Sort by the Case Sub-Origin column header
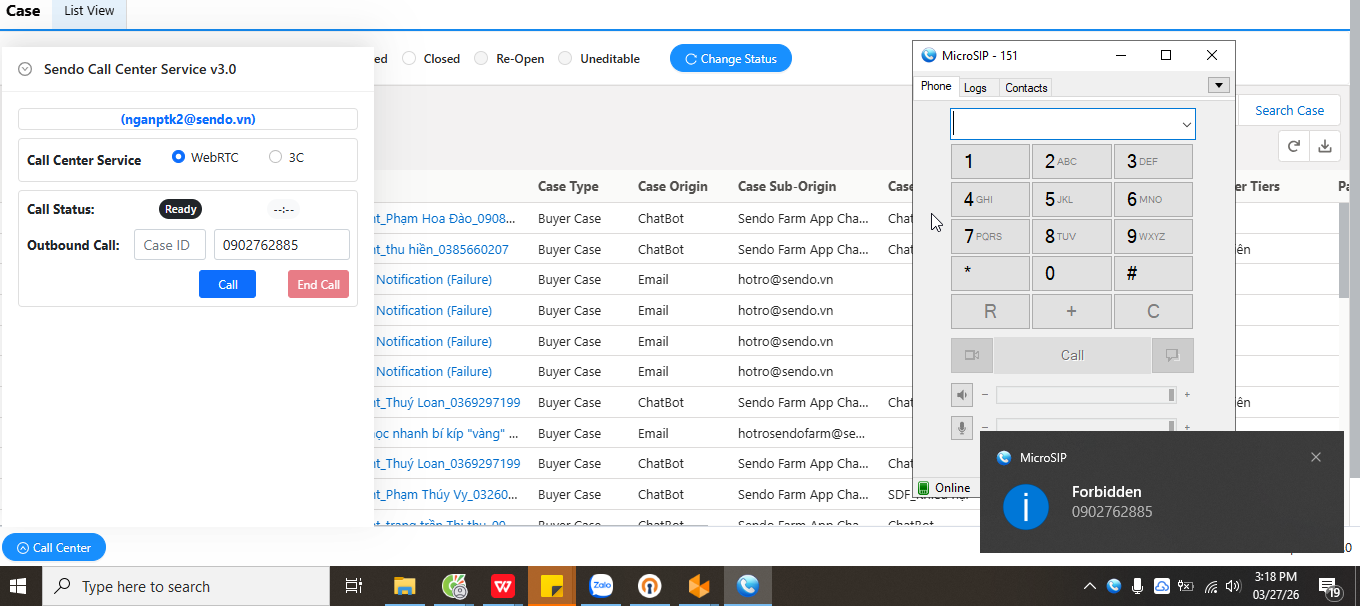Viewport: 1360px width, 606px height. pyautogui.click(x=787, y=186)
